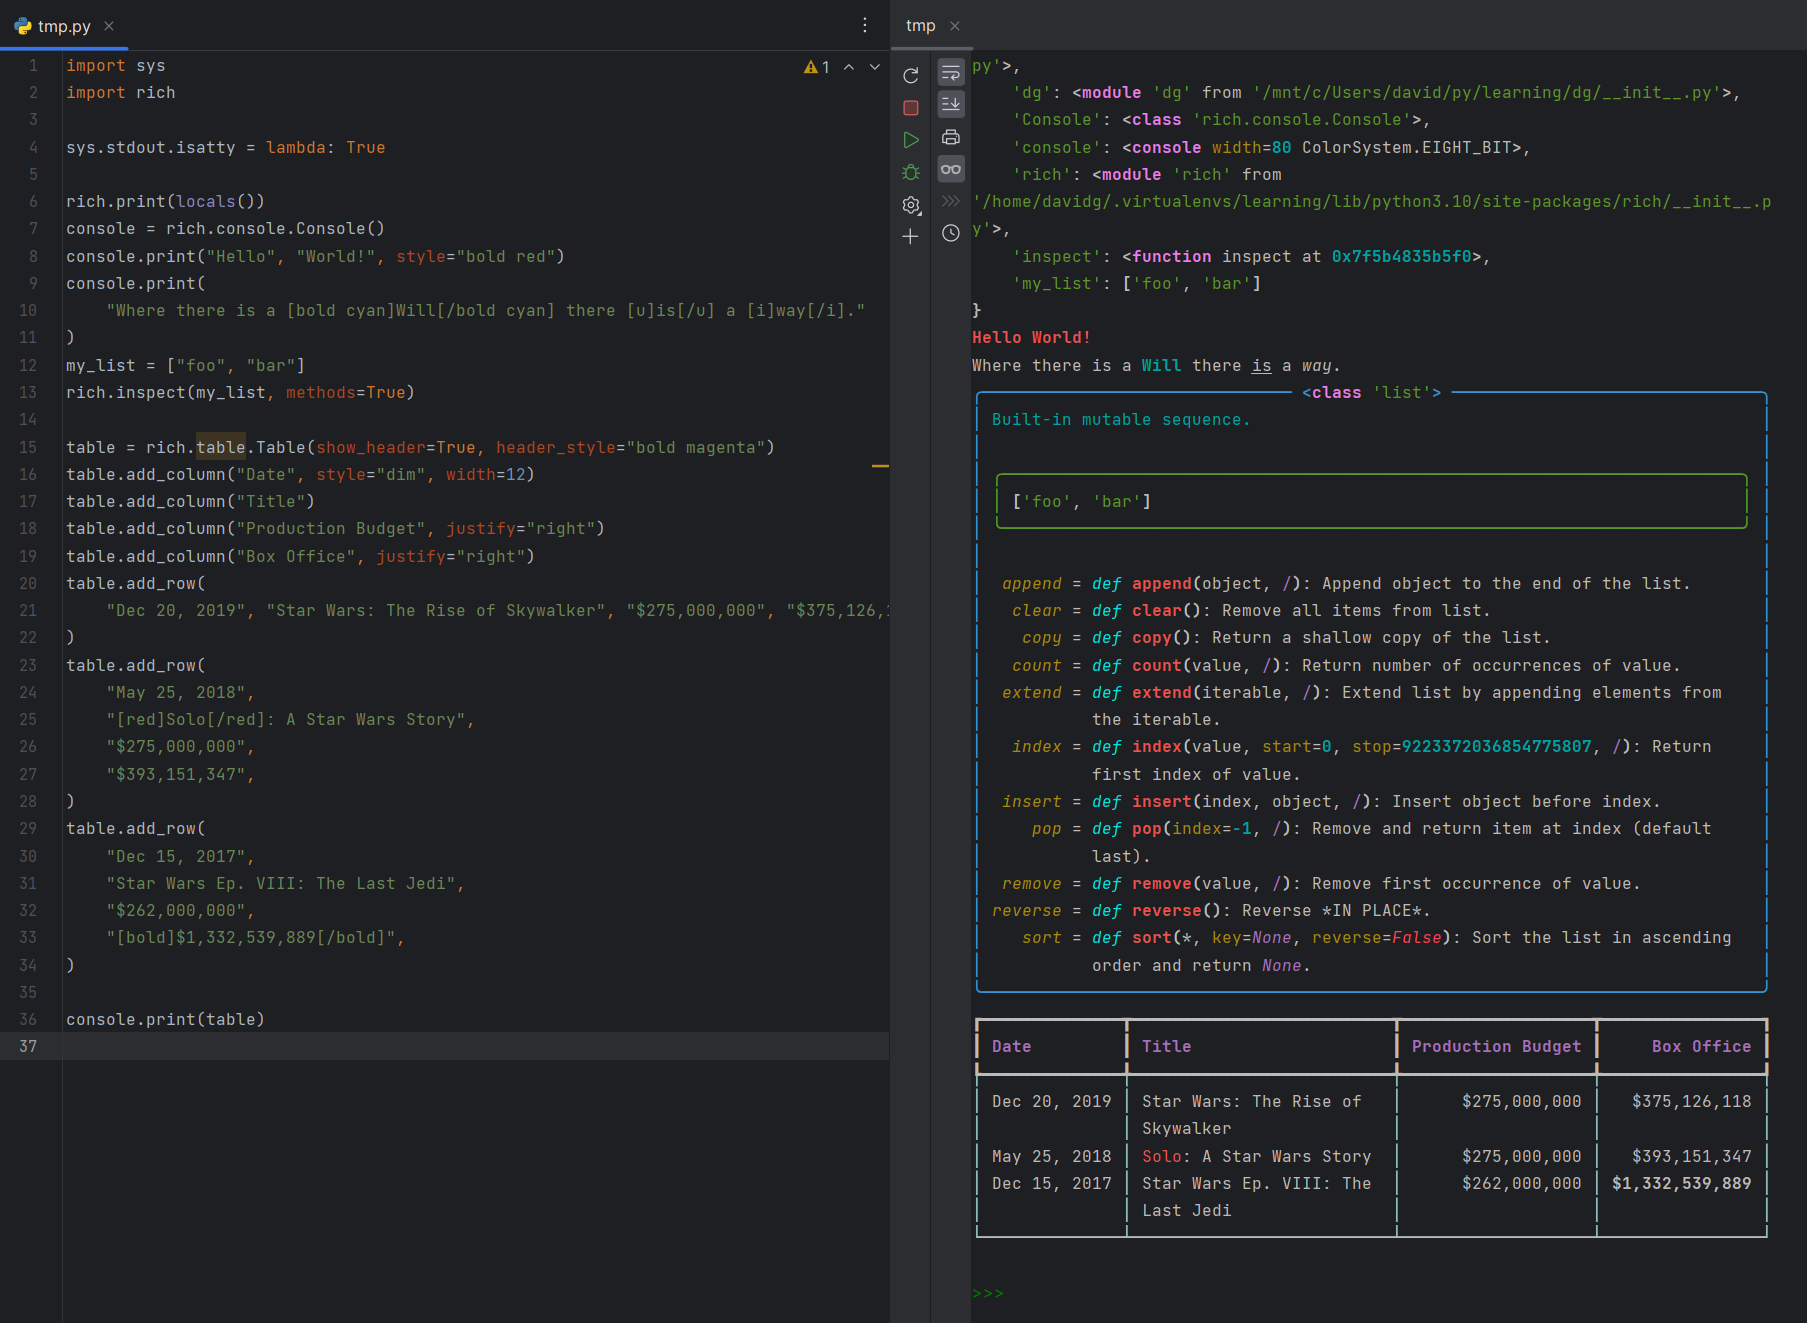Viewport: 1807px width, 1323px height.
Task: Rerun the tmp console session
Action: click(x=911, y=75)
